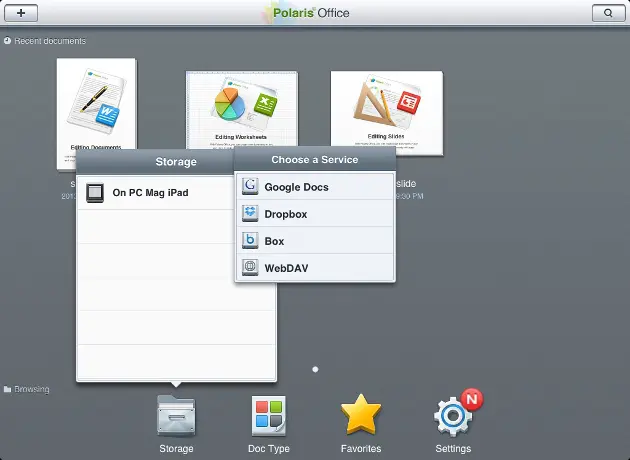This screenshot has height=460, width=630.
Task: Click the Box 'b' logo icon
Action: (x=250, y=240)
